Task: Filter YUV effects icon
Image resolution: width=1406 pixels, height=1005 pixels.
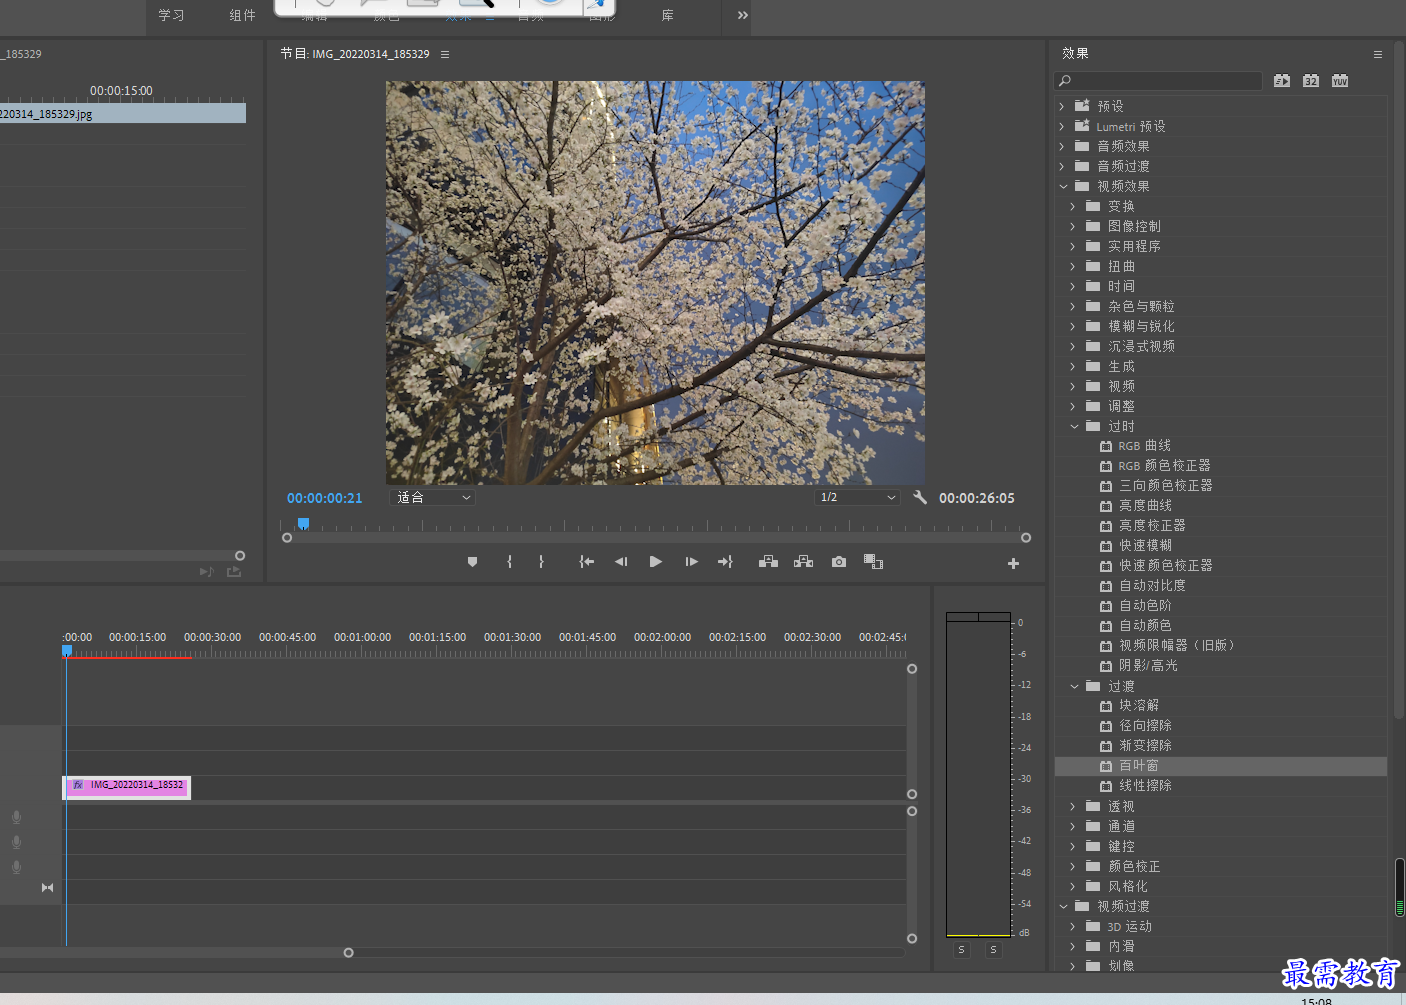Action: click(1340, 81)
